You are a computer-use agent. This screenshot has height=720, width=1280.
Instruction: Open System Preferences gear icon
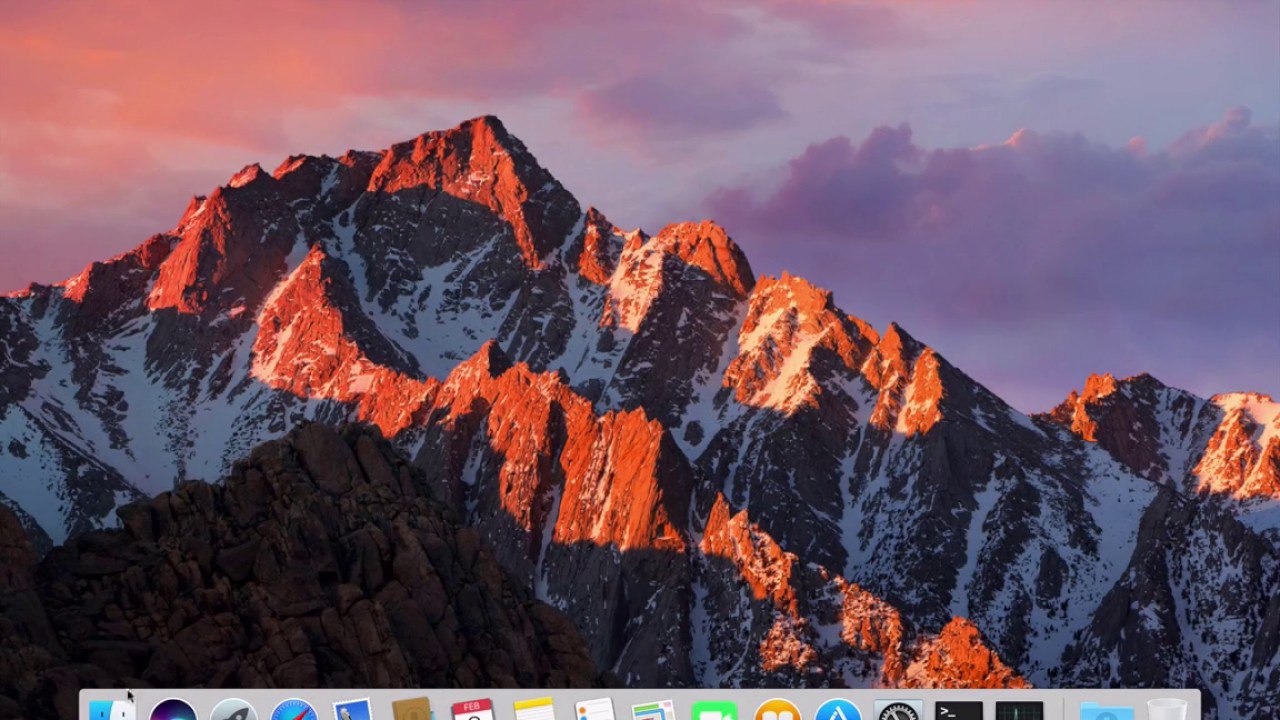click(x=898, y=709)
